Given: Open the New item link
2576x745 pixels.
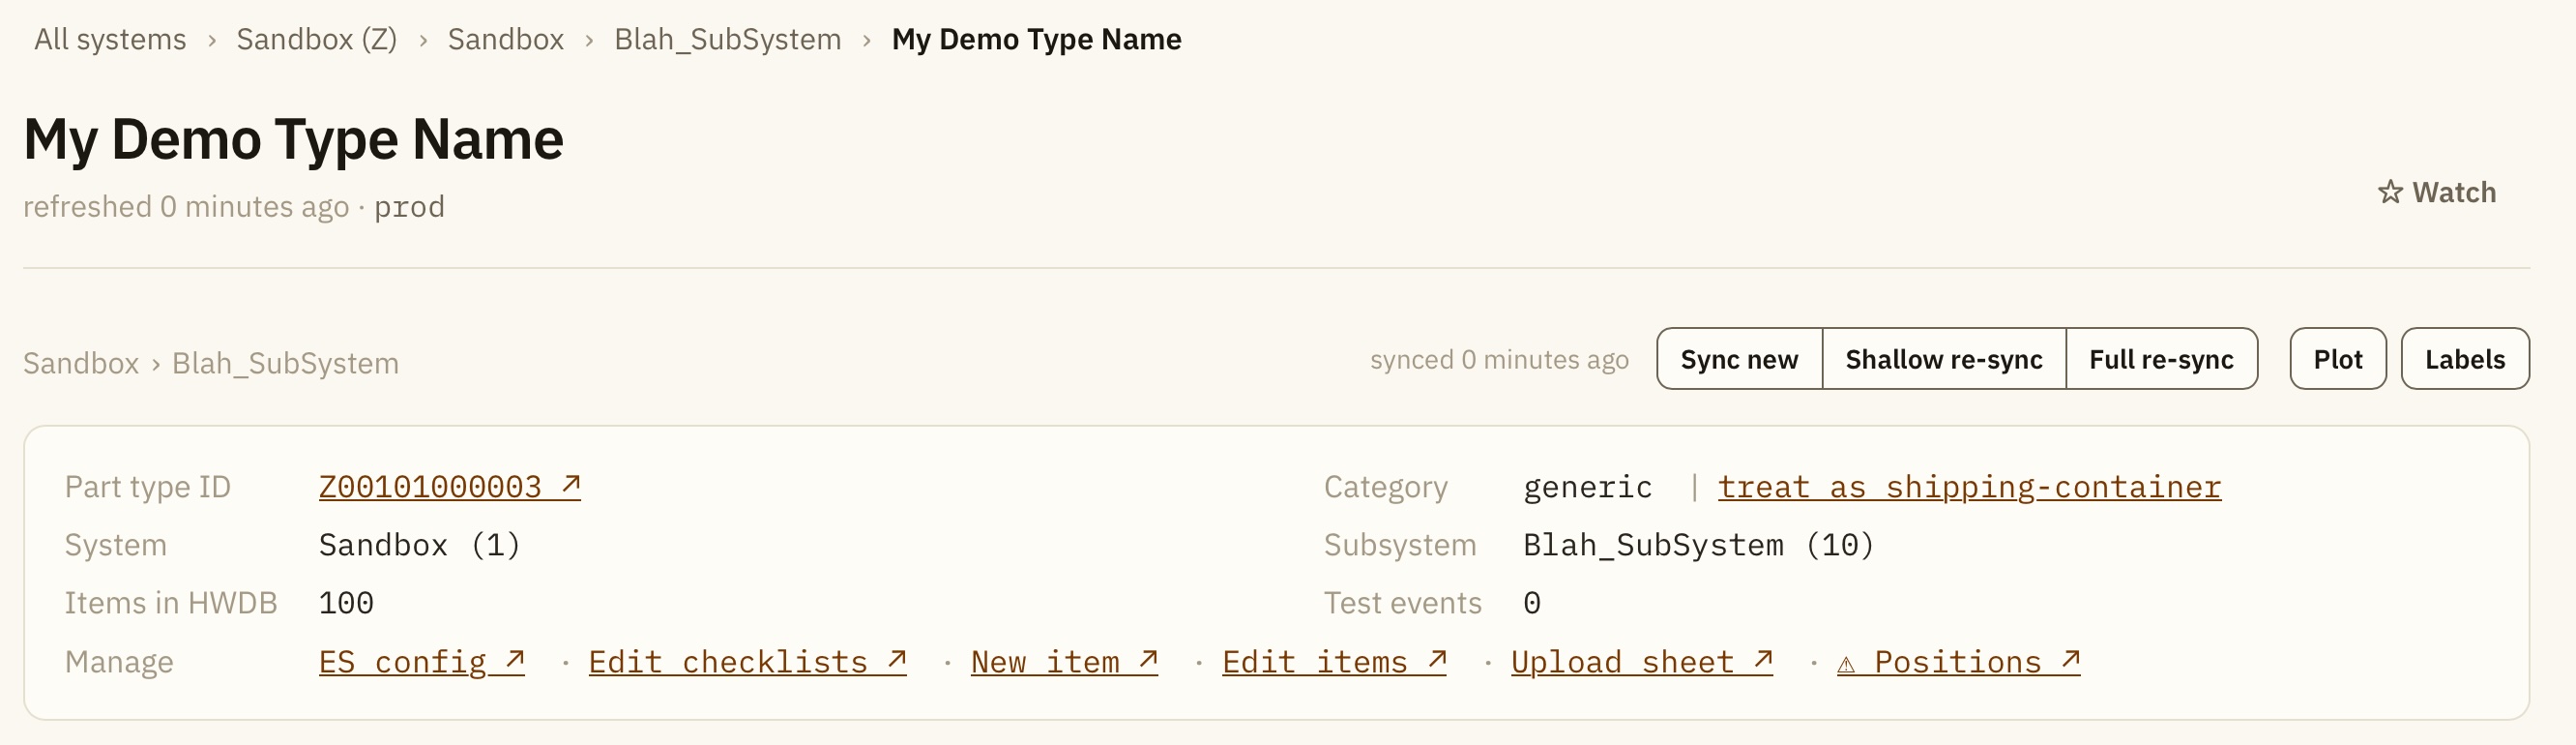Looking at the screenshot, I should click(x=1064, y=662).
